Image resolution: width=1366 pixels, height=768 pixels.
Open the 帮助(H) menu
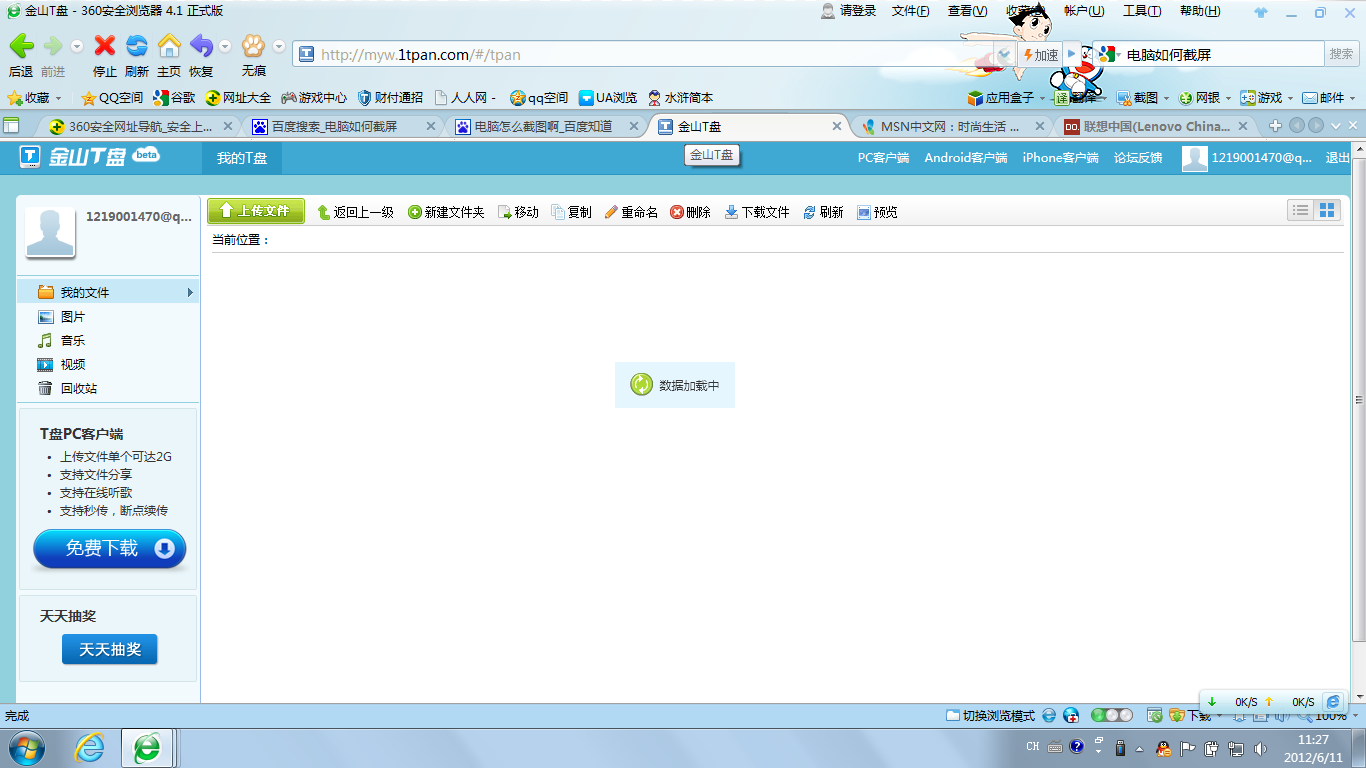(1200, 11)
